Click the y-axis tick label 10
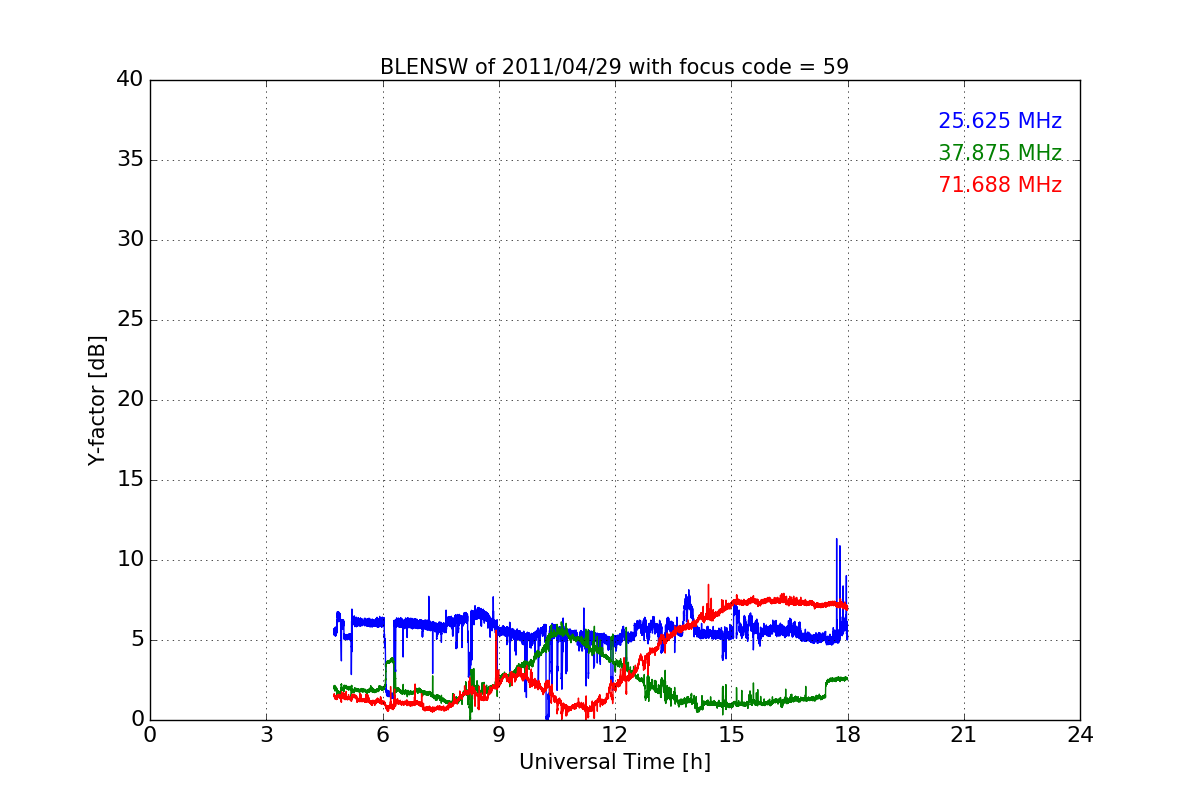 click(x=129, y=560)
